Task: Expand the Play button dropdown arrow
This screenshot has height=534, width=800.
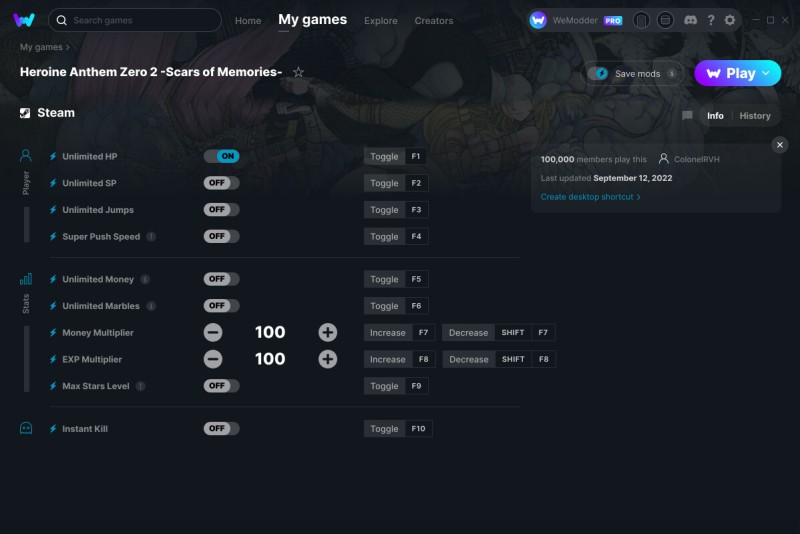Action: pos(767,73)
